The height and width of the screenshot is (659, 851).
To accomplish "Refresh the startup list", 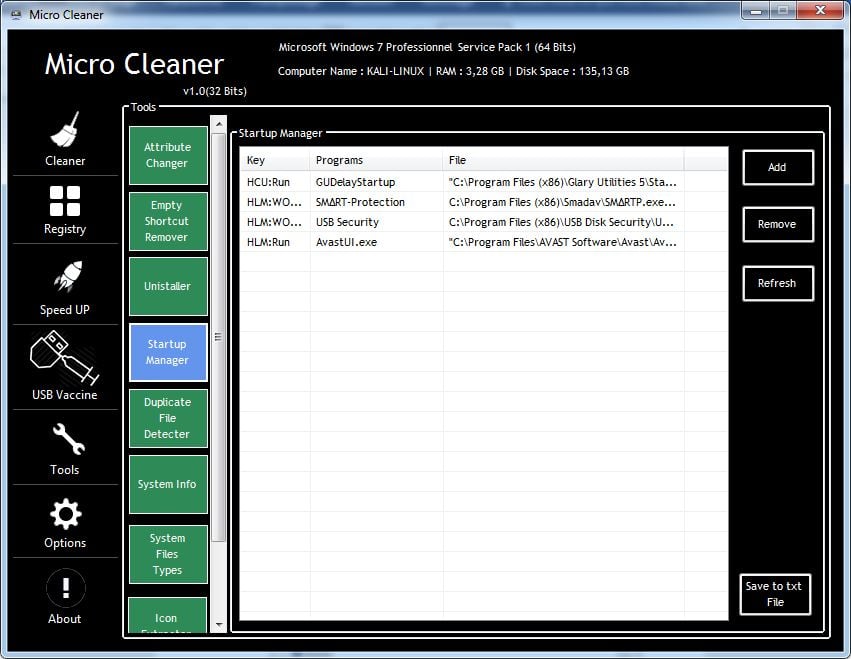I will pyautogui.click(x=778, y=283).
